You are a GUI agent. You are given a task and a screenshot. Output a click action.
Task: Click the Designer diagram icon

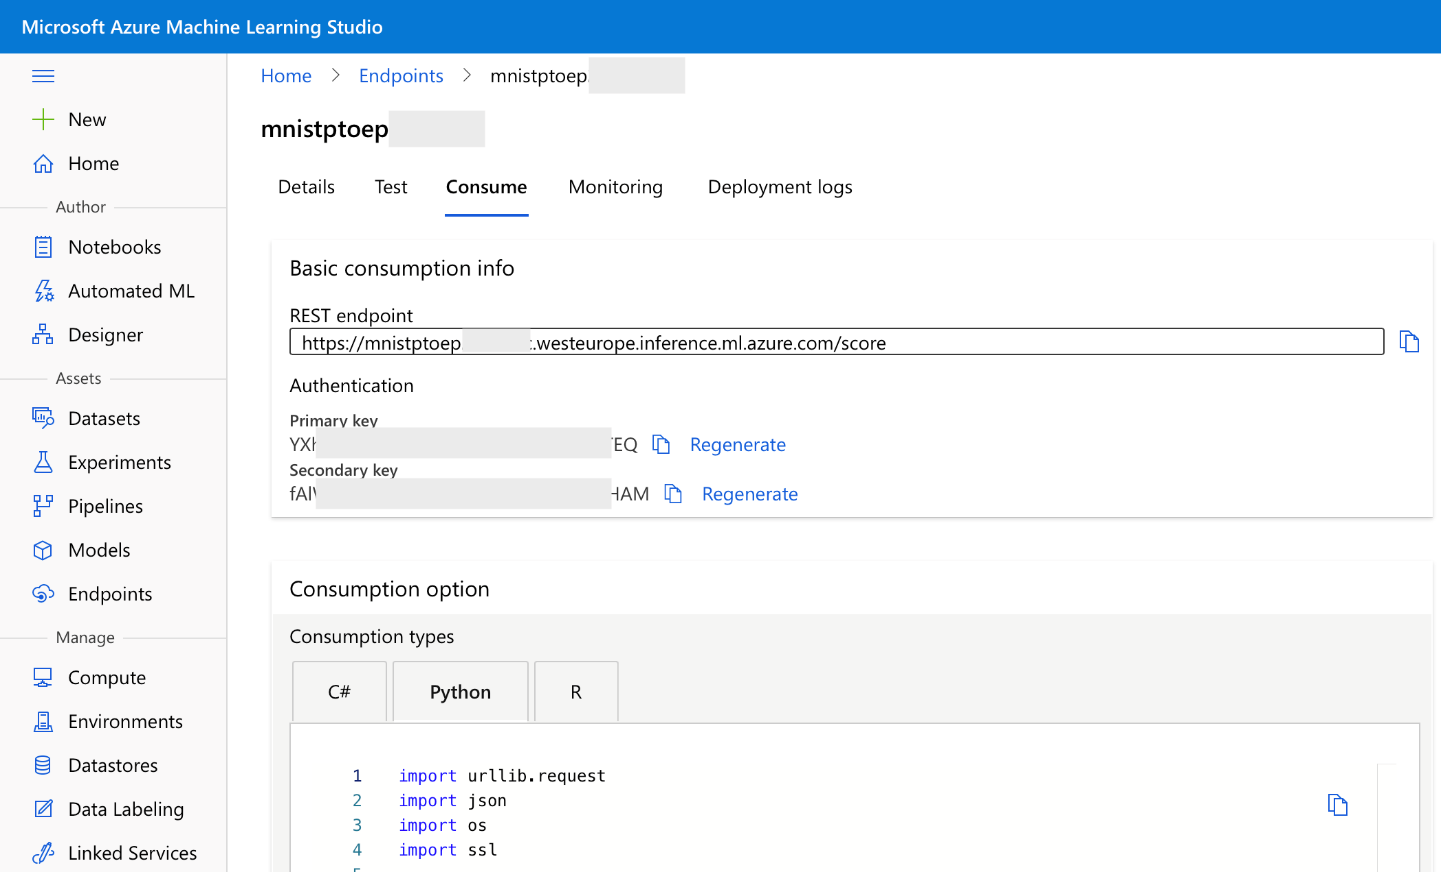[43, 335]
